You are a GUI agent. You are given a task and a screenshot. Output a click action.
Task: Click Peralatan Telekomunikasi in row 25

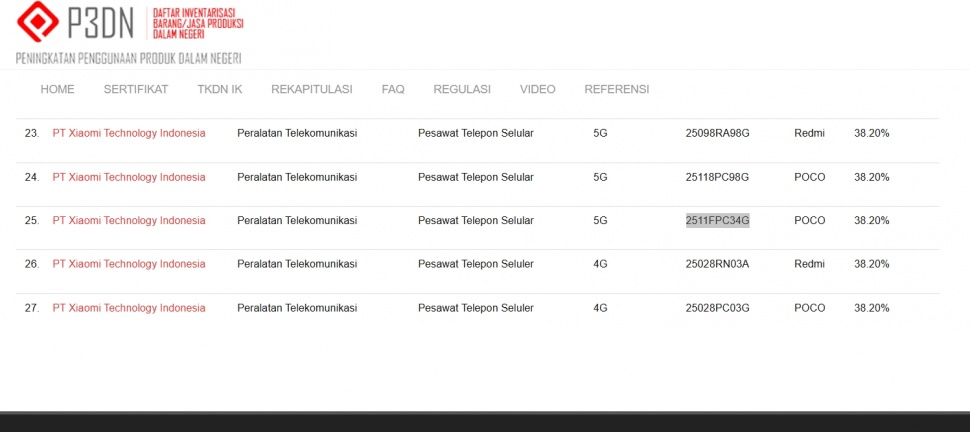click(x=297, y=220)
